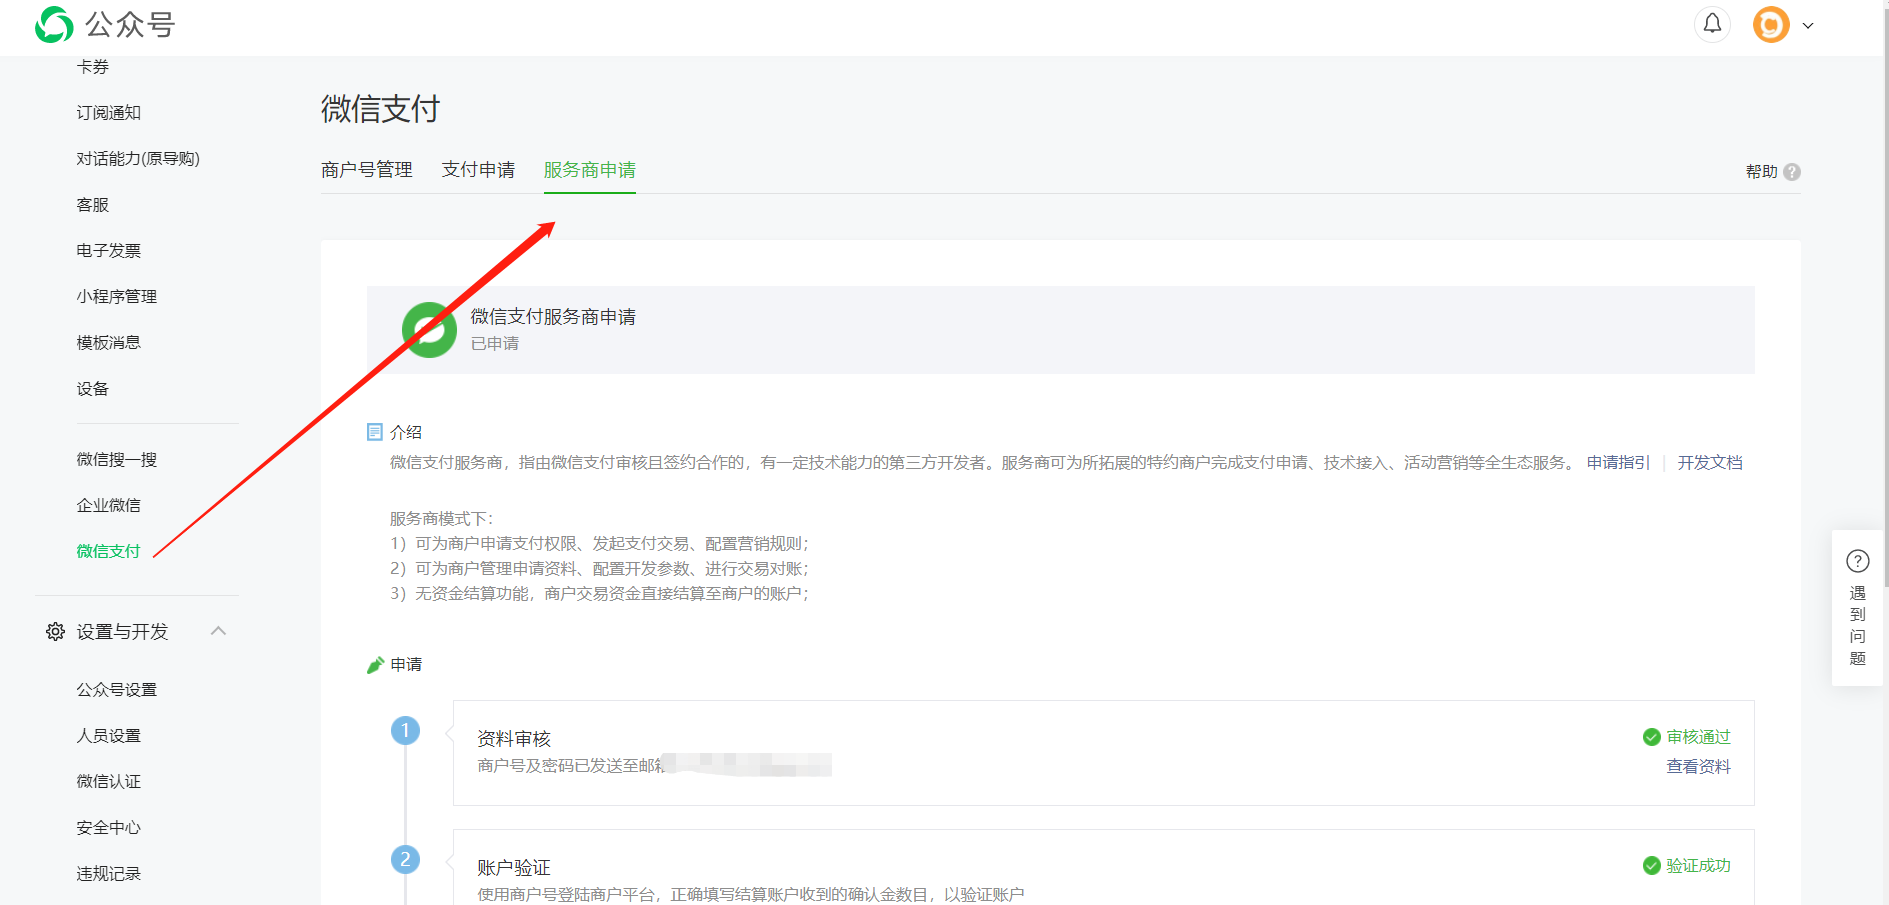Click the 账户验证 step title
The image size is (1889, 905).
click(x=514, y=868)
